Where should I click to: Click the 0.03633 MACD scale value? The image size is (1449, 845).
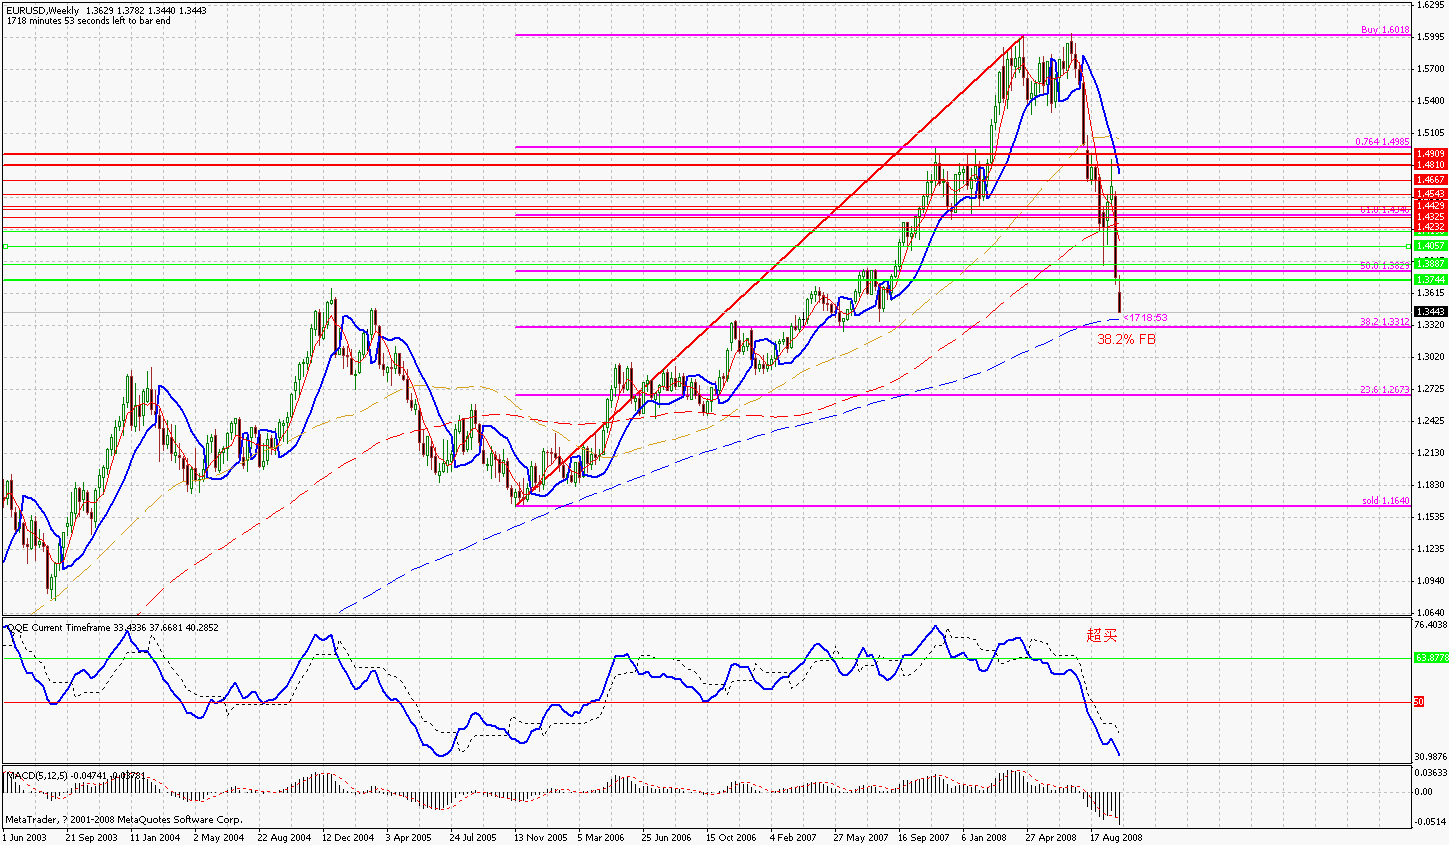pyautogui.click(x=1431, y=773)
